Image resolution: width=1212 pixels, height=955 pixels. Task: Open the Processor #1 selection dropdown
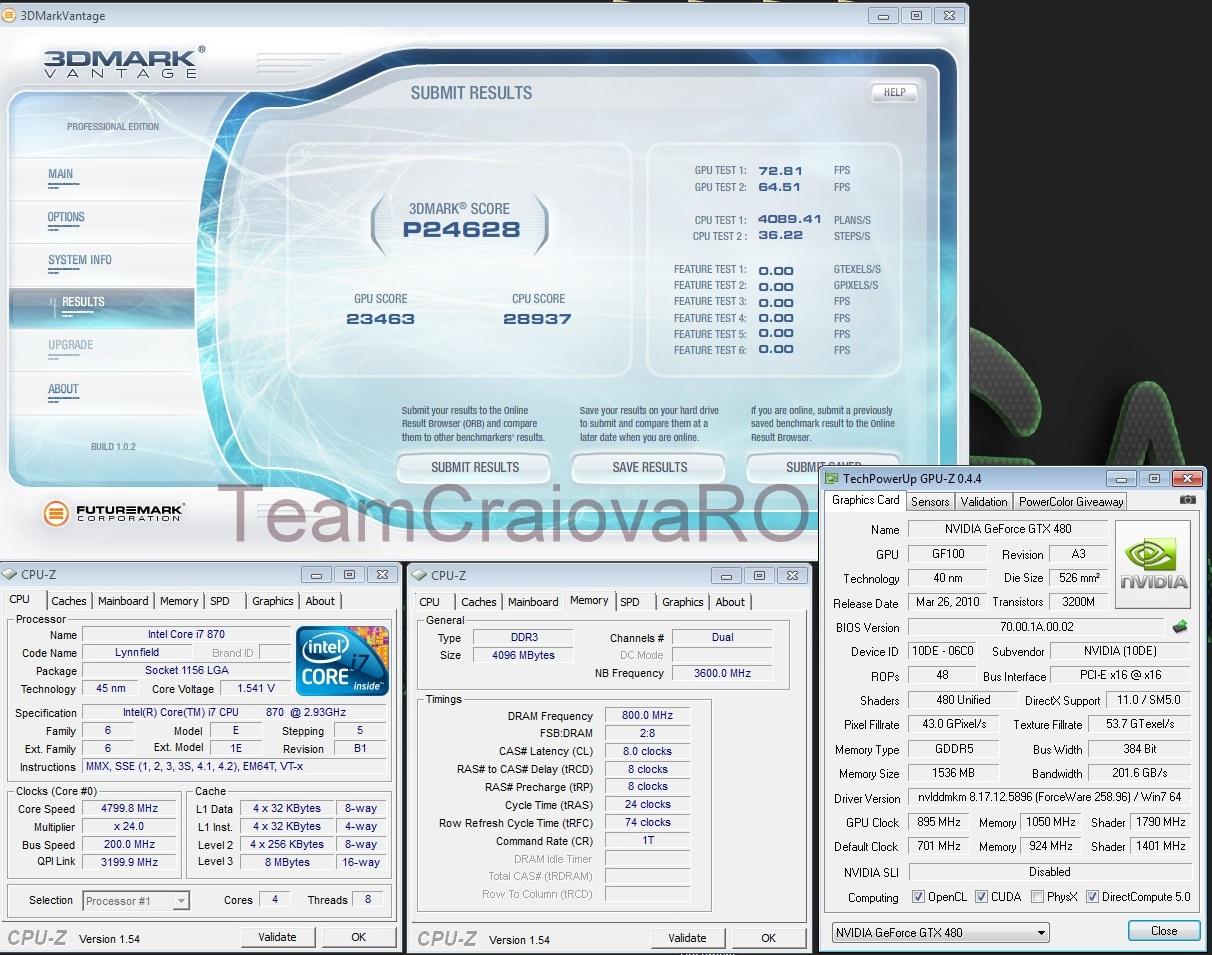tap(136, 901)
